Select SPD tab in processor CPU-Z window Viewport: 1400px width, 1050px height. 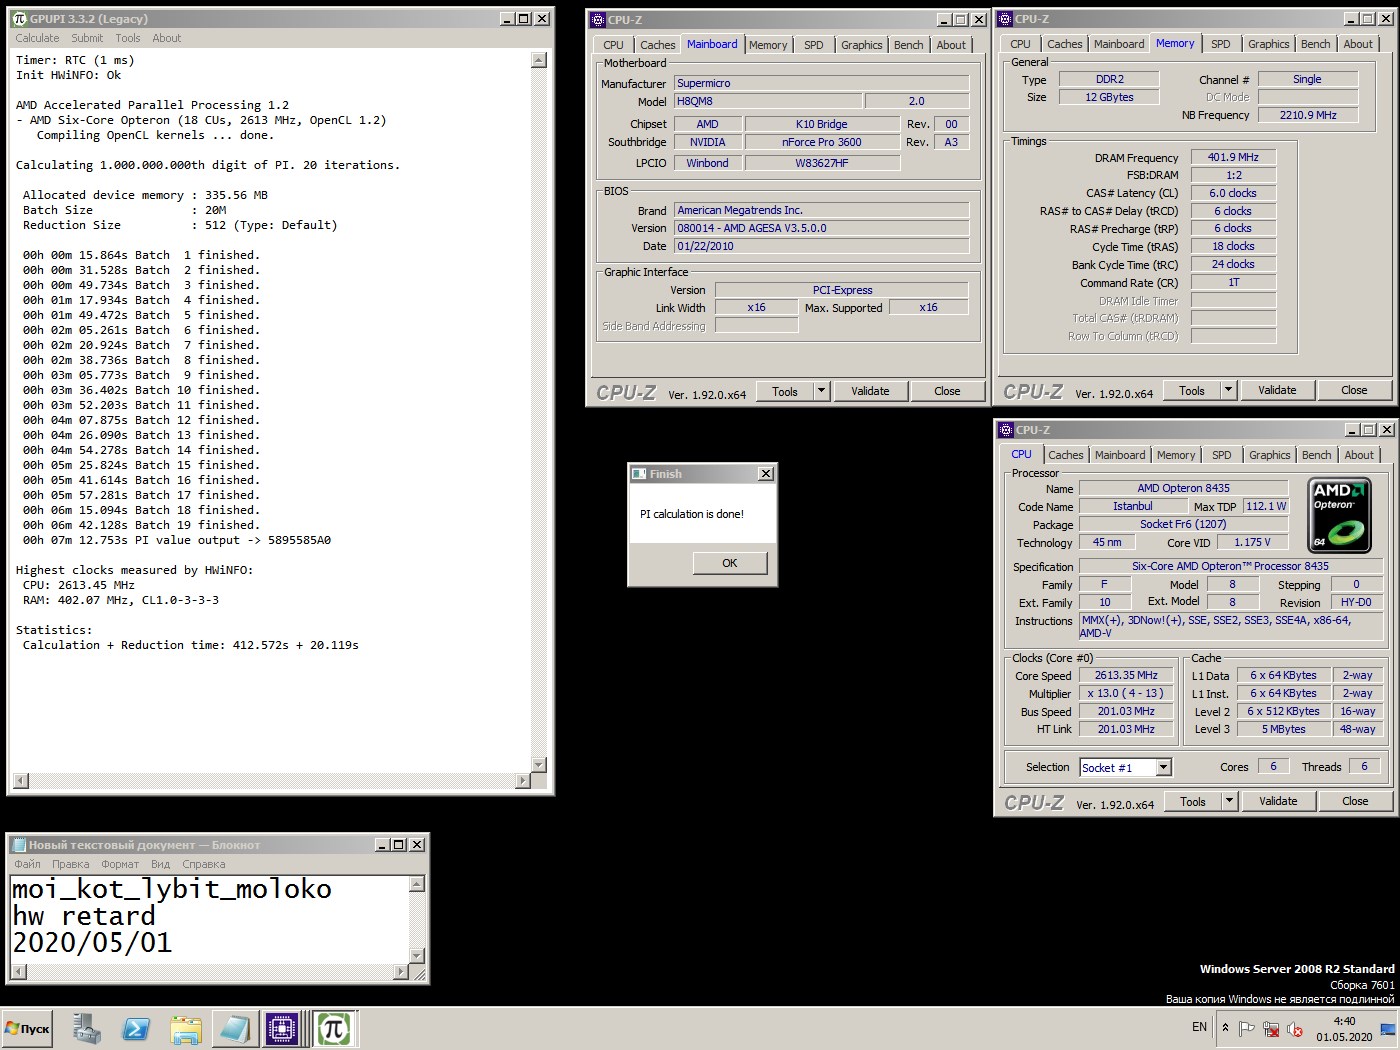click(1222, 455)
